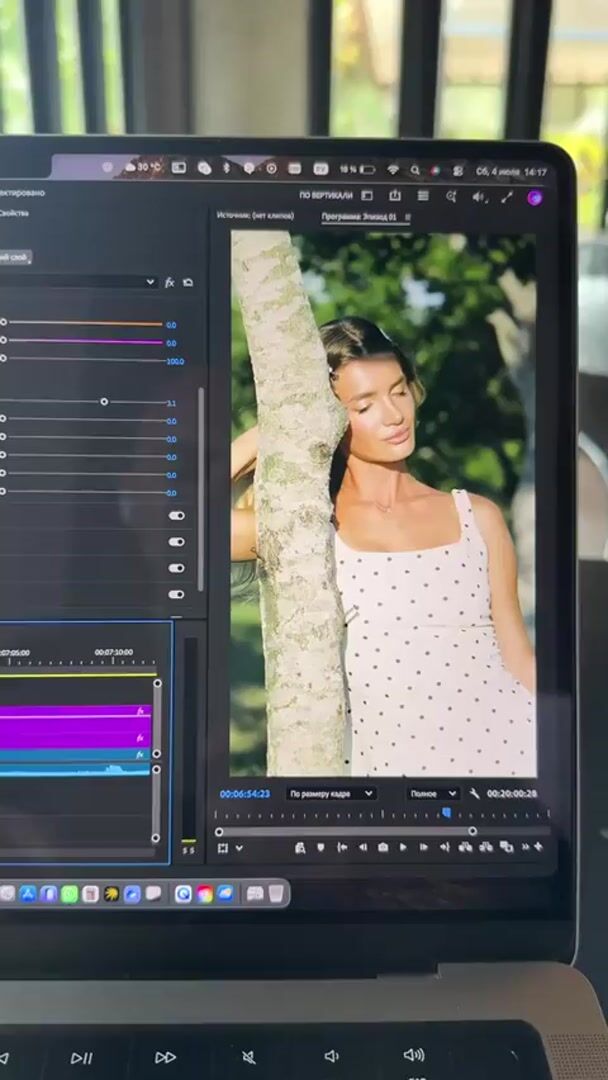Click the export share icon in header
Screen dimensions: 608x1080
pyautogui.click(x=395, y=196)
